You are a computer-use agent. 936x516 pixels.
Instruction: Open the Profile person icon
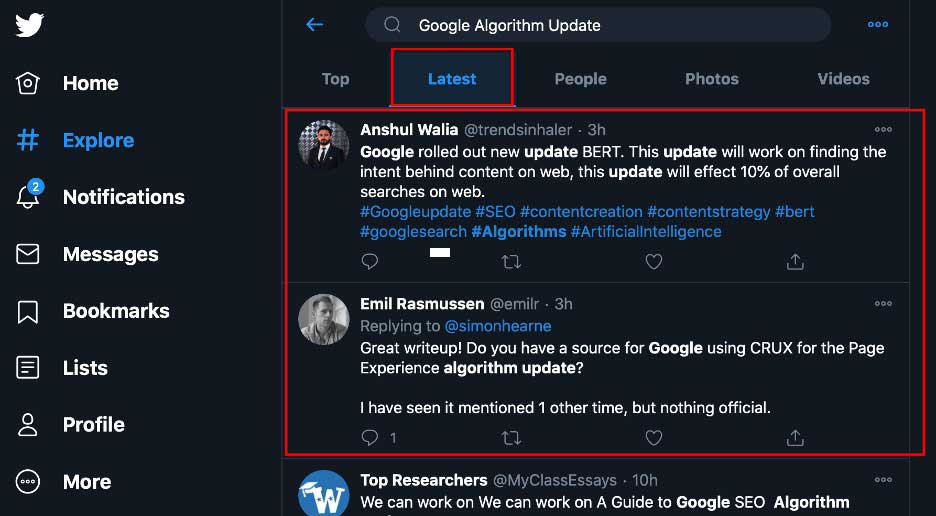tap(27, 425)
